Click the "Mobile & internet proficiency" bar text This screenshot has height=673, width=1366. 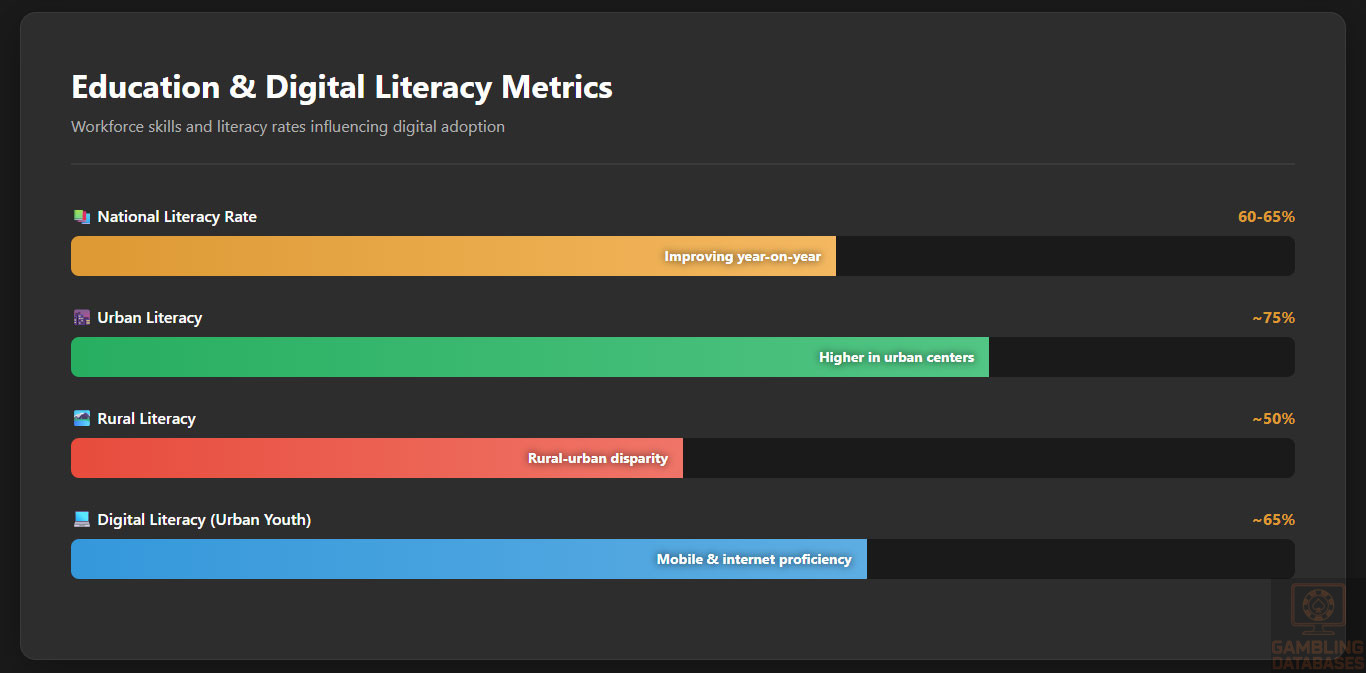click(754, 560)
